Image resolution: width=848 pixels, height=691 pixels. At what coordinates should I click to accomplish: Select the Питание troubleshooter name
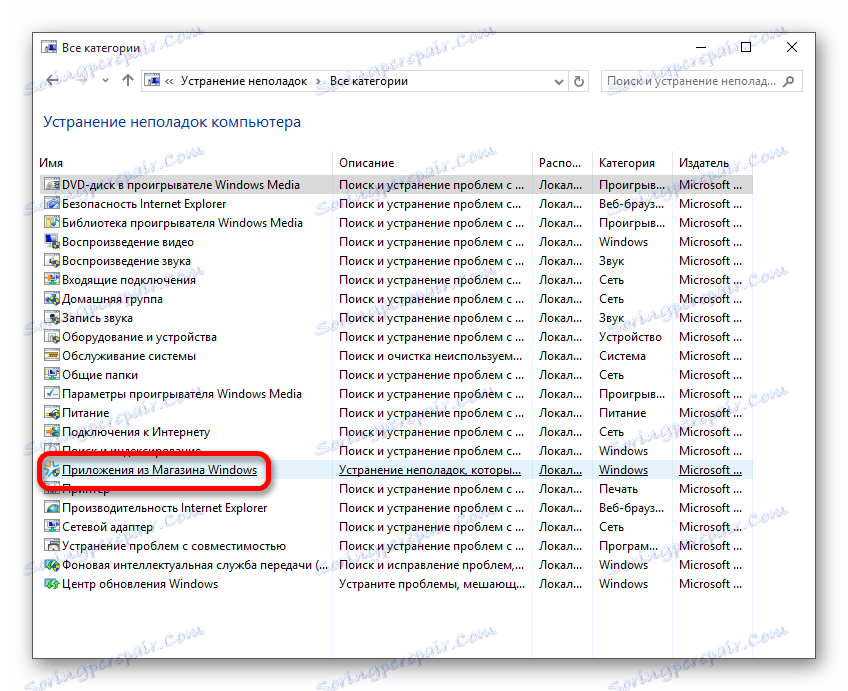point(85,413)
